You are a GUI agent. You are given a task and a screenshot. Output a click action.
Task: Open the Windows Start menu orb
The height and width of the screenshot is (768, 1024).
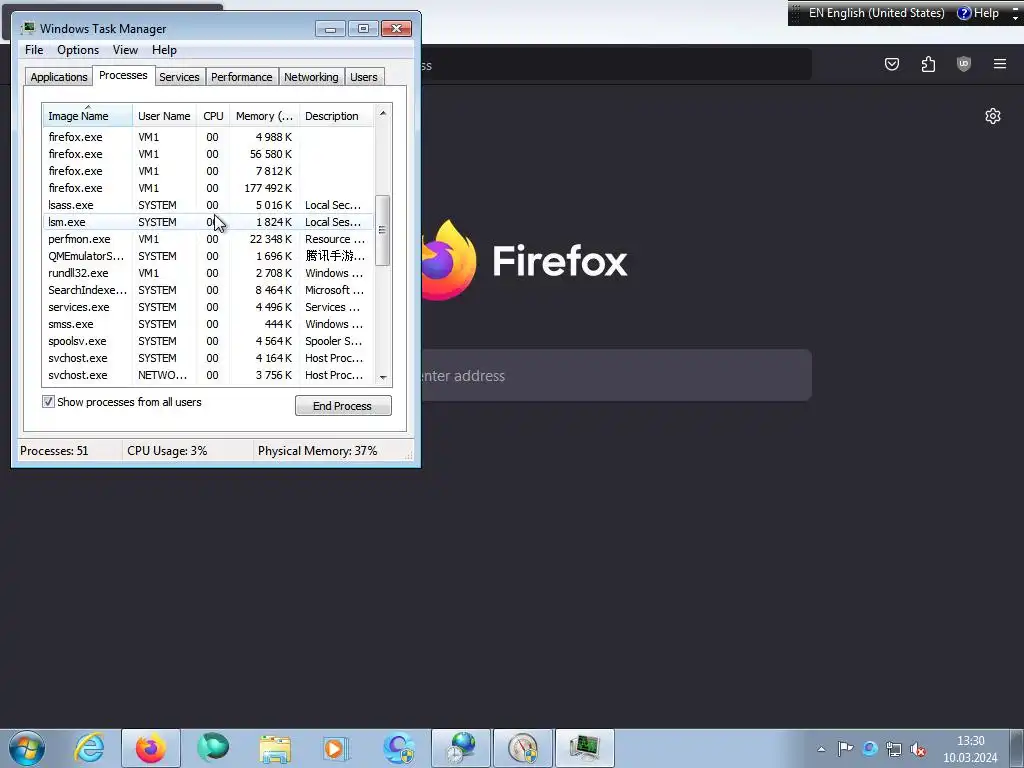point(27,748)
